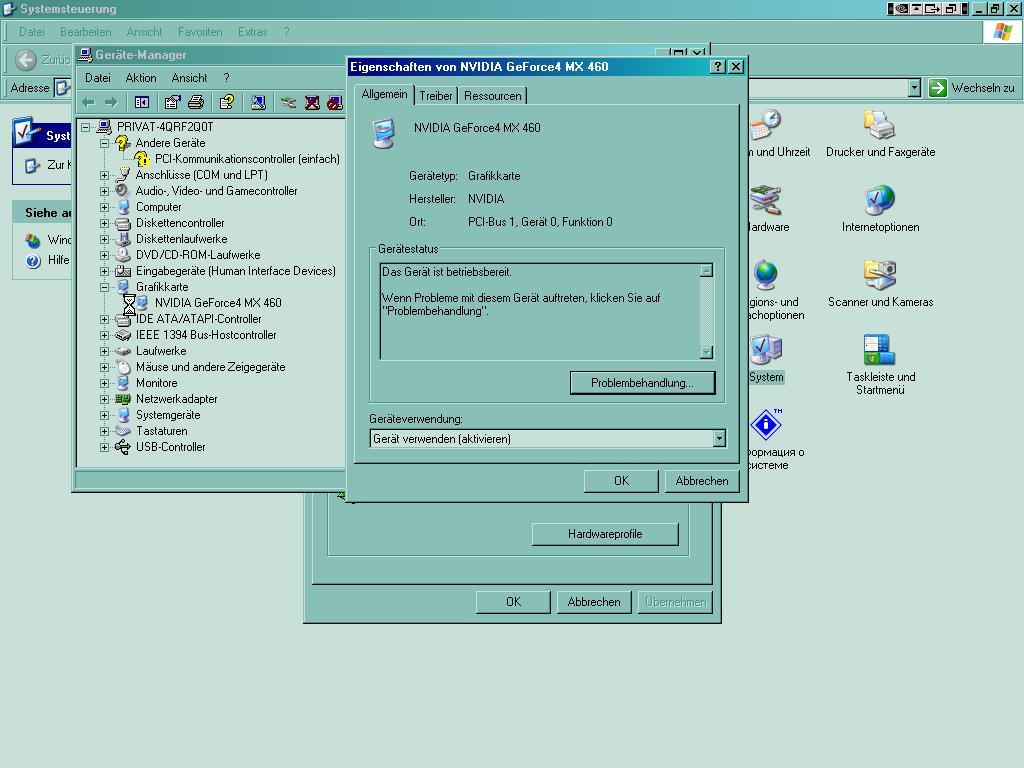
Task: Click the update driver toolbar icon
Action: click(x=289, y=102)
